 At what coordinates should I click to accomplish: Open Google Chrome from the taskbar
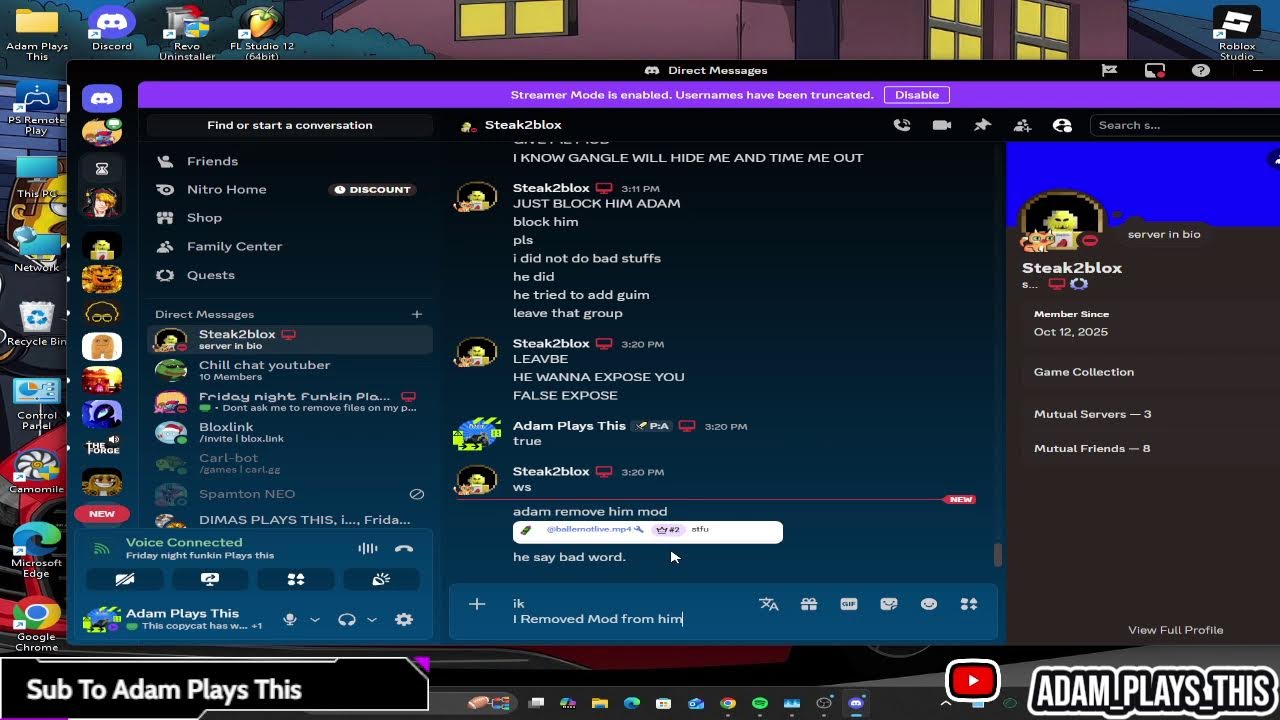click(727, 703)
